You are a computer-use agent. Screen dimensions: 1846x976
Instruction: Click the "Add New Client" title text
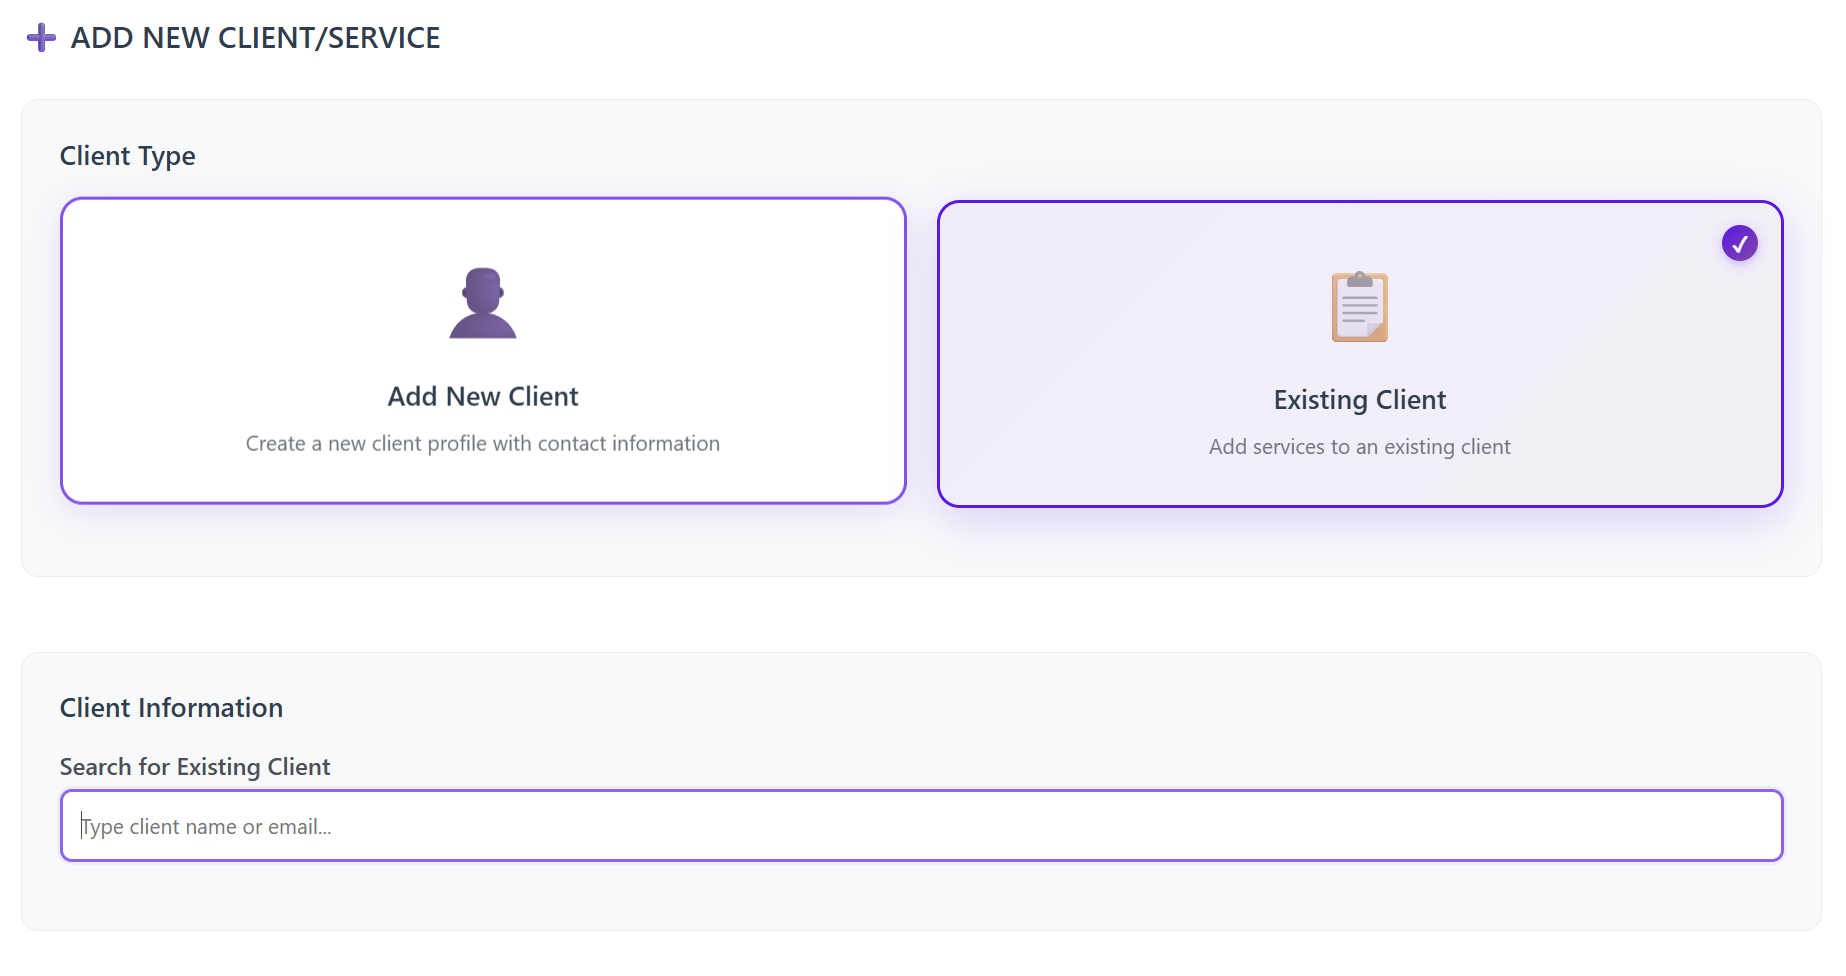tap(483, 397)
